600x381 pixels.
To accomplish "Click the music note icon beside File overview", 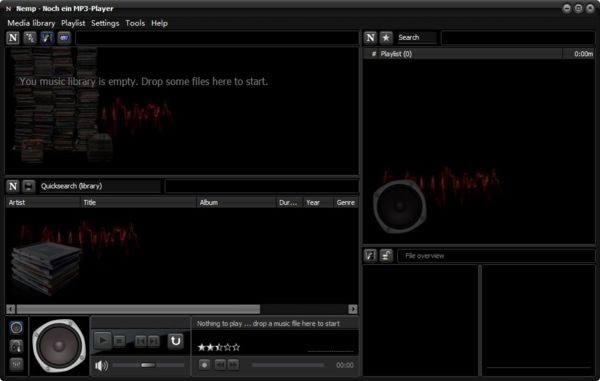I will tap(370, 256).
